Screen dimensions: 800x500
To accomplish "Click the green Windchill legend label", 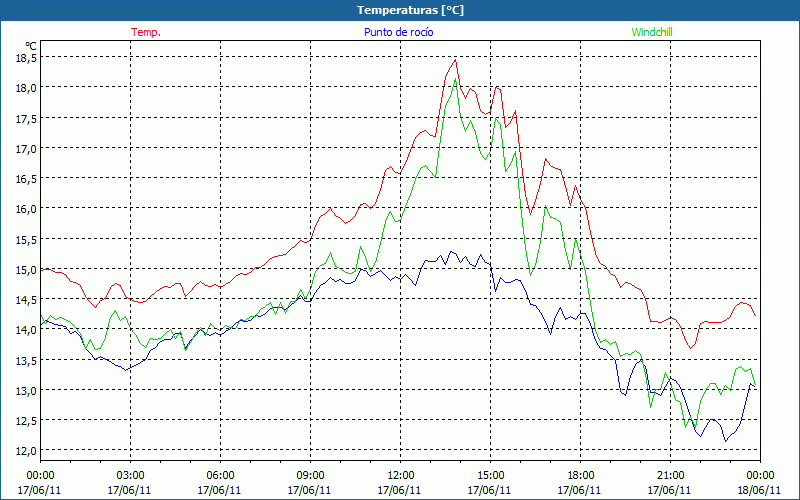I will pos(652,32).
